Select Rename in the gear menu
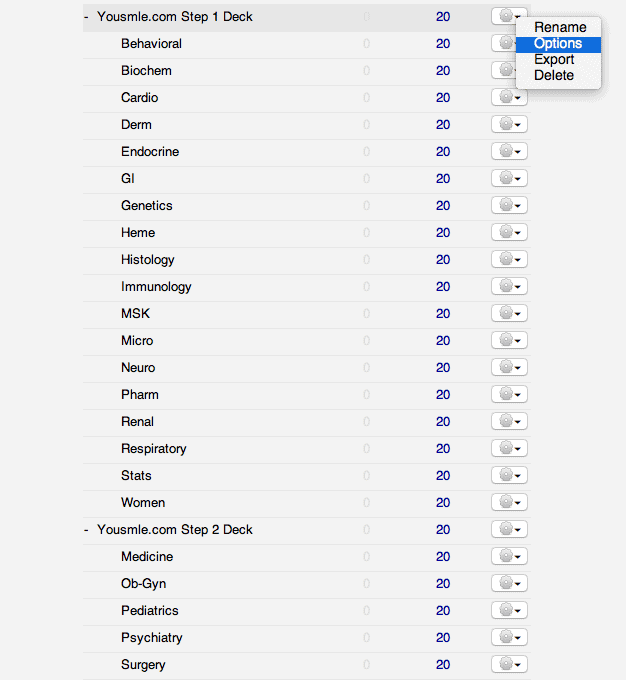The height and width of the screenshot is (680, 626). 558,27
